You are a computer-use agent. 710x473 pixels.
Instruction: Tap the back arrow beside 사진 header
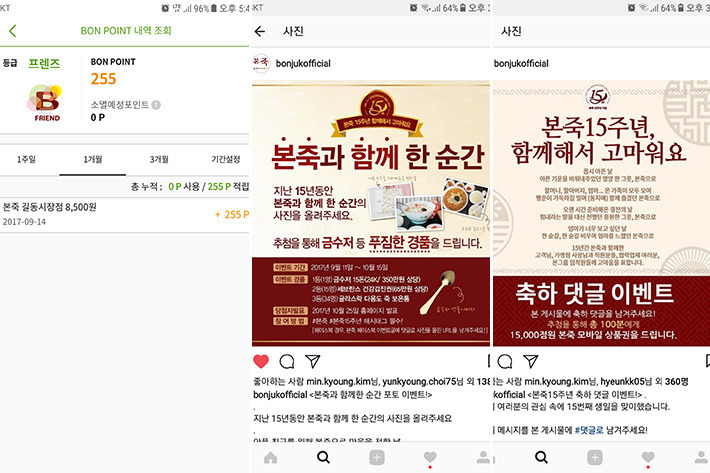pyautogui.click(x=260, y=31)
